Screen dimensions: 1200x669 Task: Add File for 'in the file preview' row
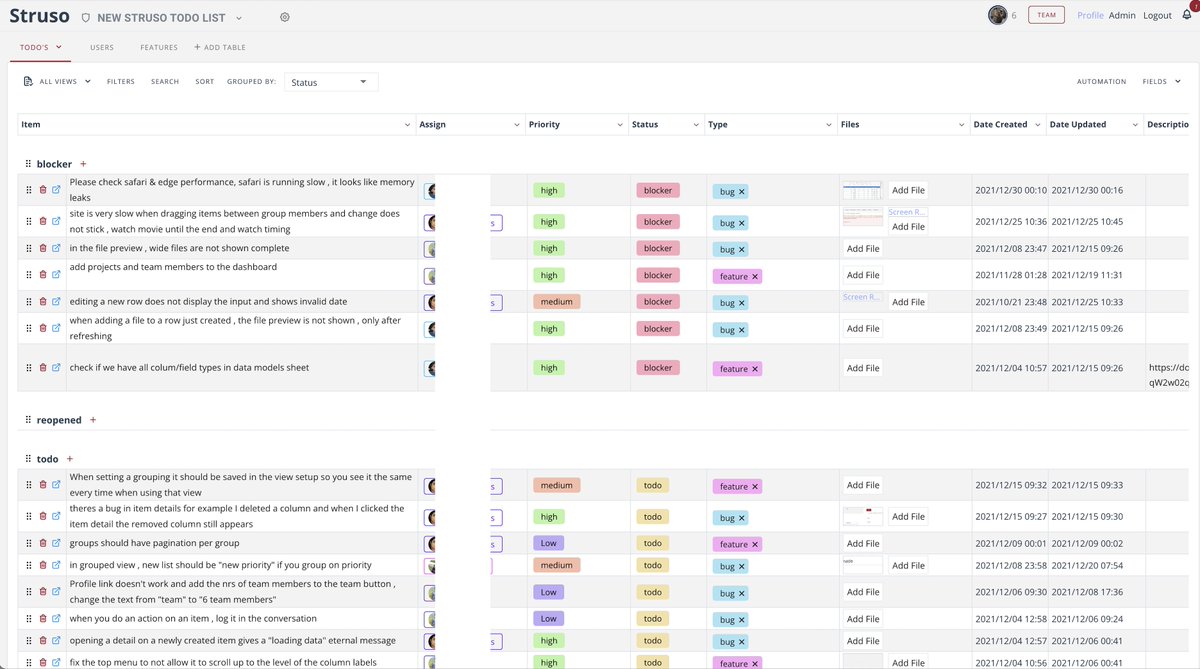(863, 248)
